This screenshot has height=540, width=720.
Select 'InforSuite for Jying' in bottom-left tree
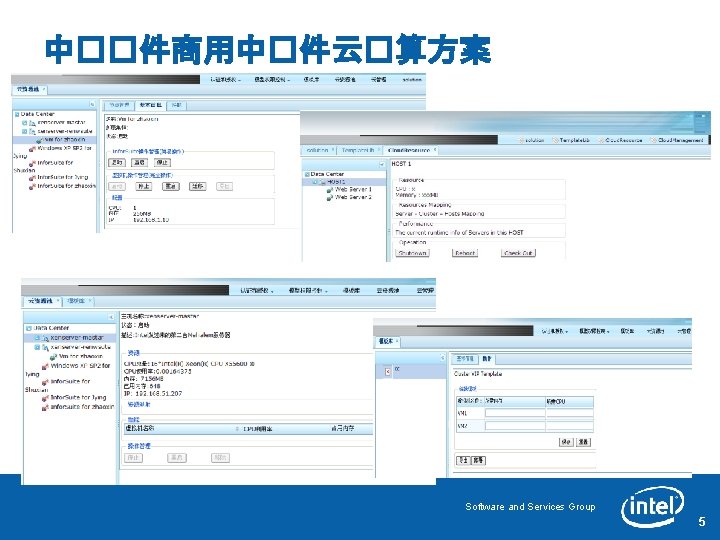78,397
